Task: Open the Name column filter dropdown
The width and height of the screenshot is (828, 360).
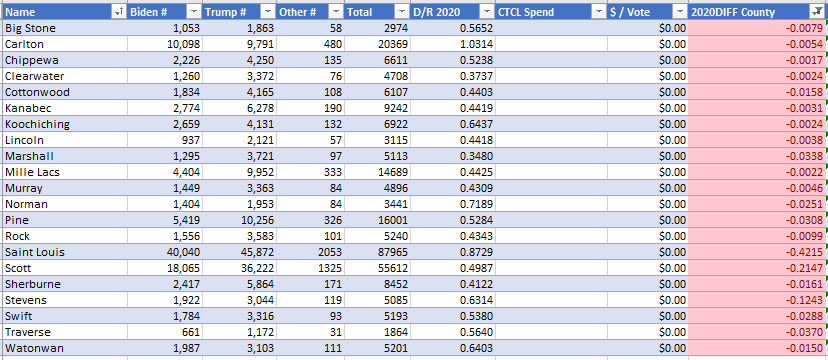Action: point(120,12)
